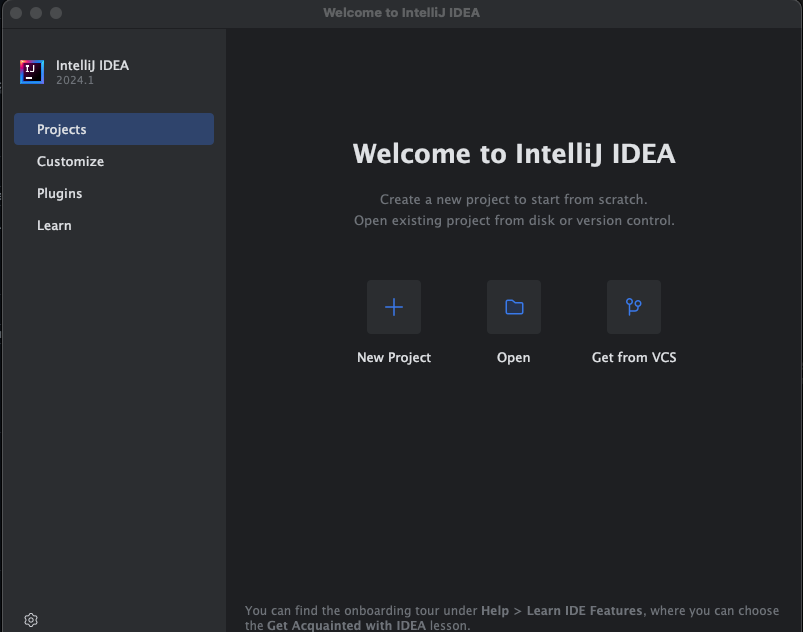
Task: Click the IntelliJ IDEA logo icon
Action: 32,72
